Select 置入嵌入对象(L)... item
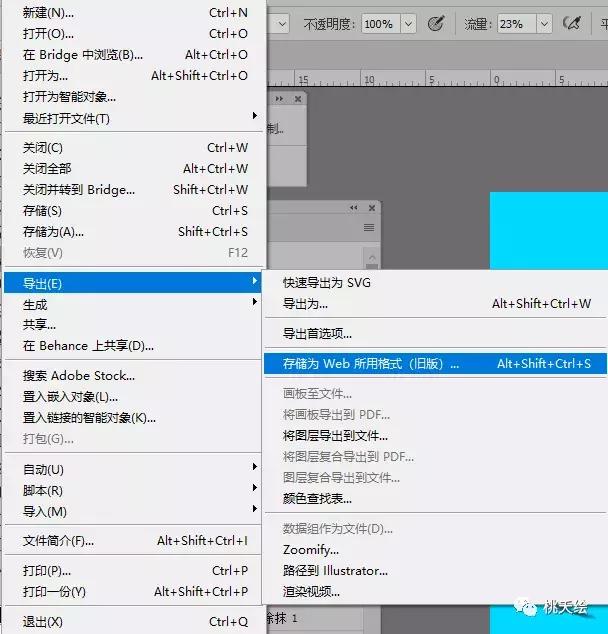 tap(133, 397)
